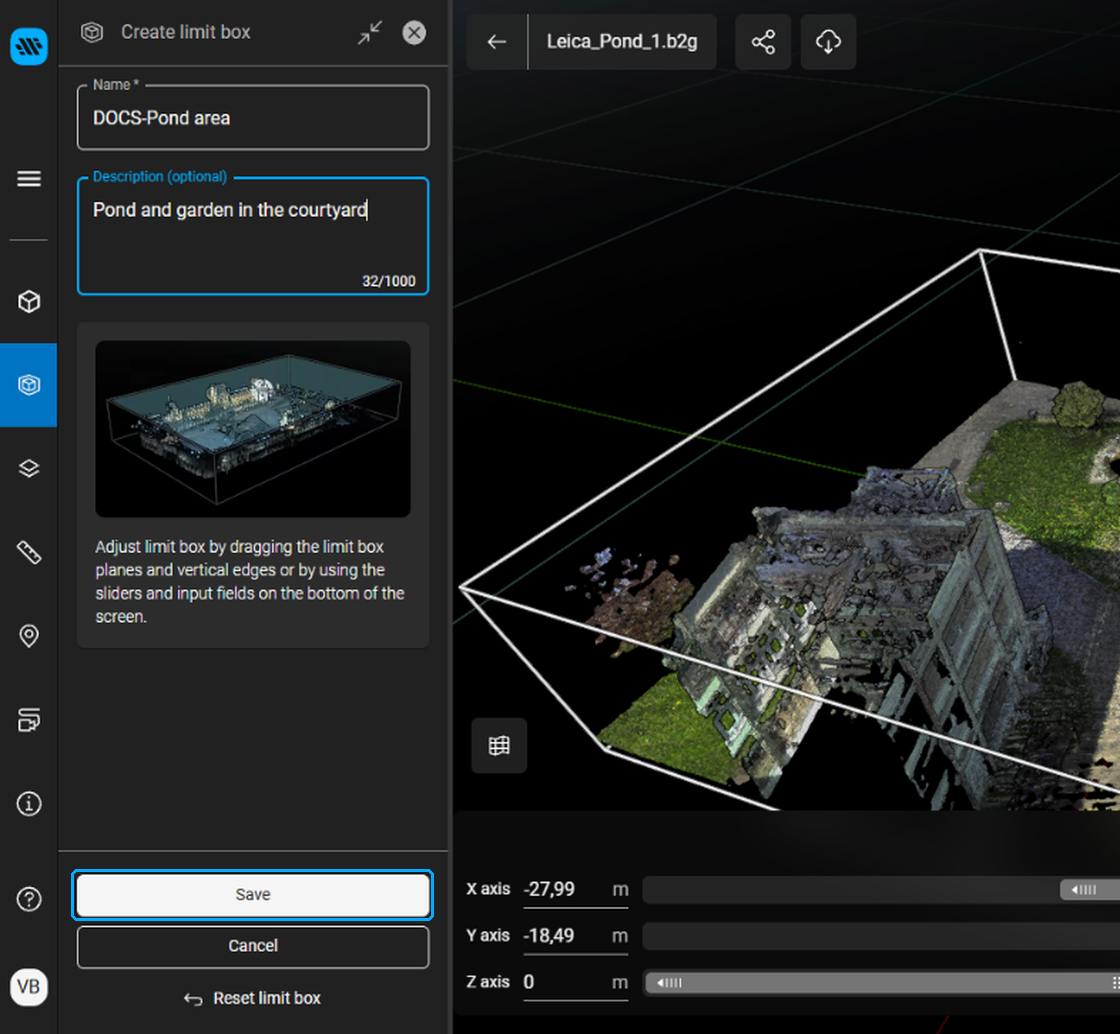
Task: Open the help question mark icon
Action: click(29, 899)
